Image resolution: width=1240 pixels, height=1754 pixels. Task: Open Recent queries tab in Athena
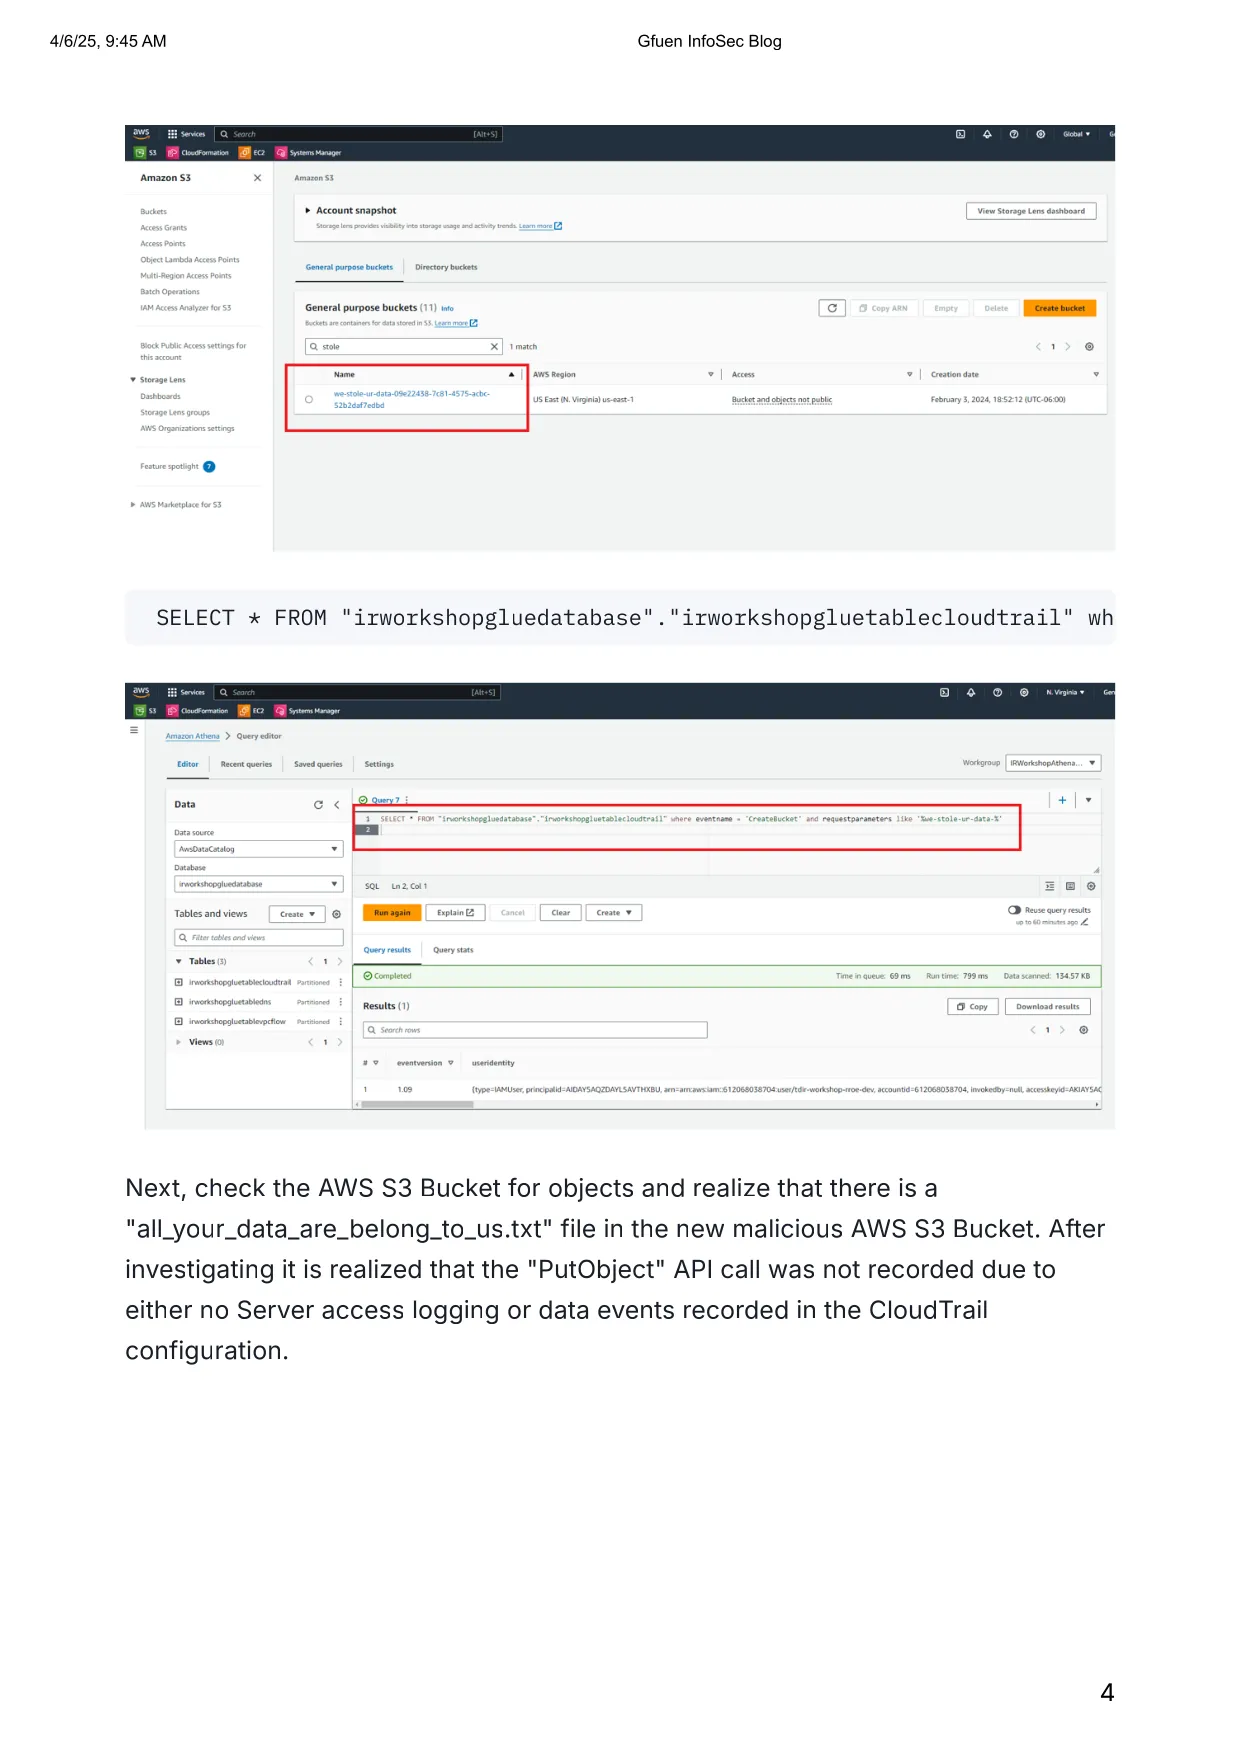246,764
